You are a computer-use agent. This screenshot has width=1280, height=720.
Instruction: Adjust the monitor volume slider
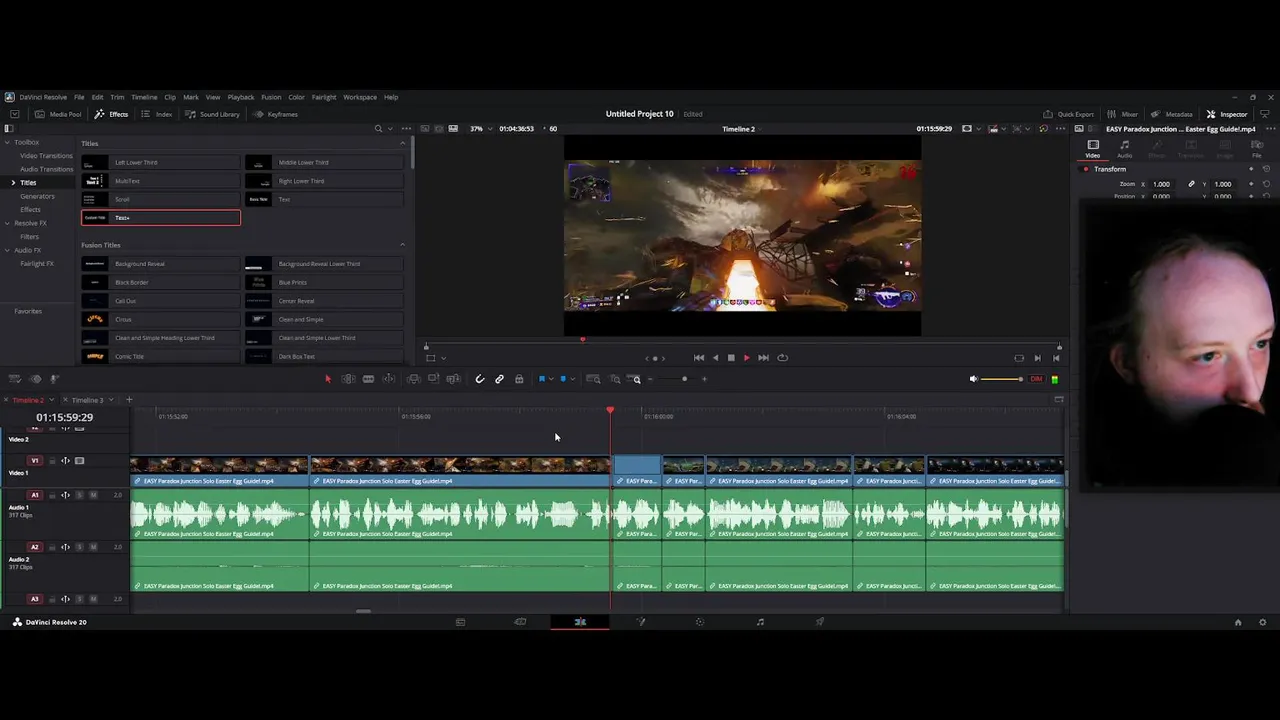[1002, 379]
